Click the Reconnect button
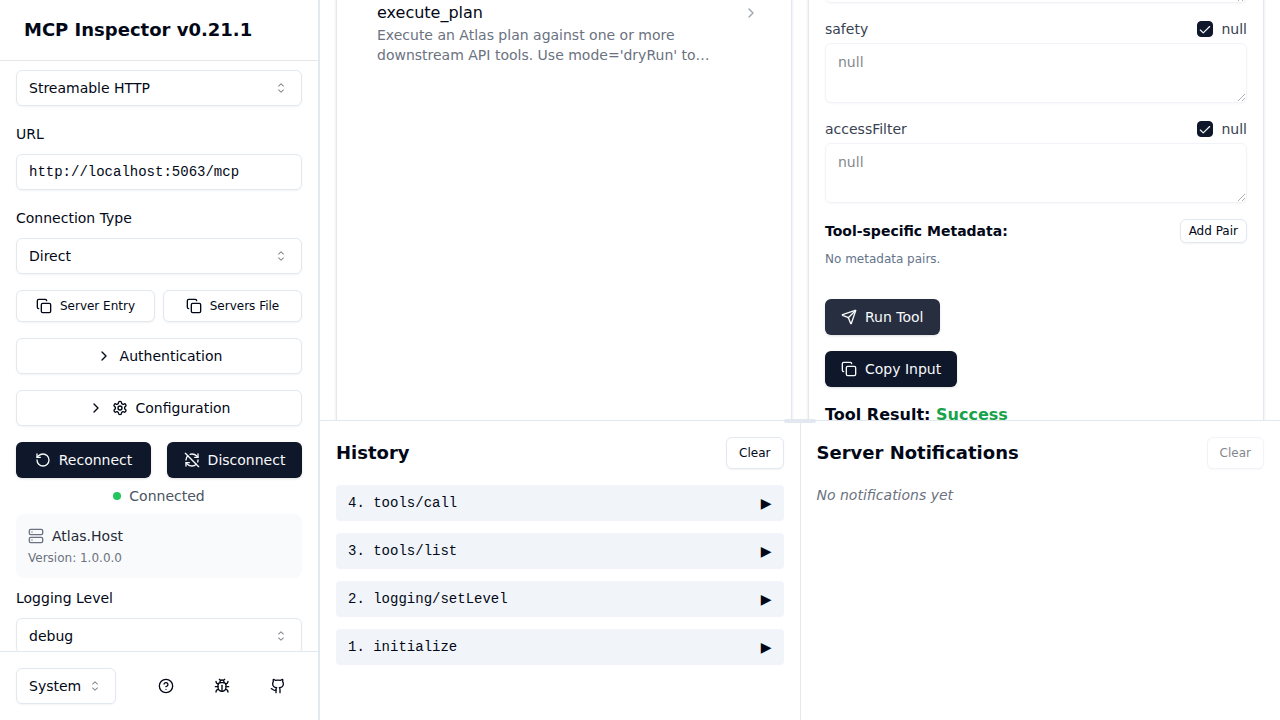The width and height of the screenshot is (1280, 720). click(83, 460)
